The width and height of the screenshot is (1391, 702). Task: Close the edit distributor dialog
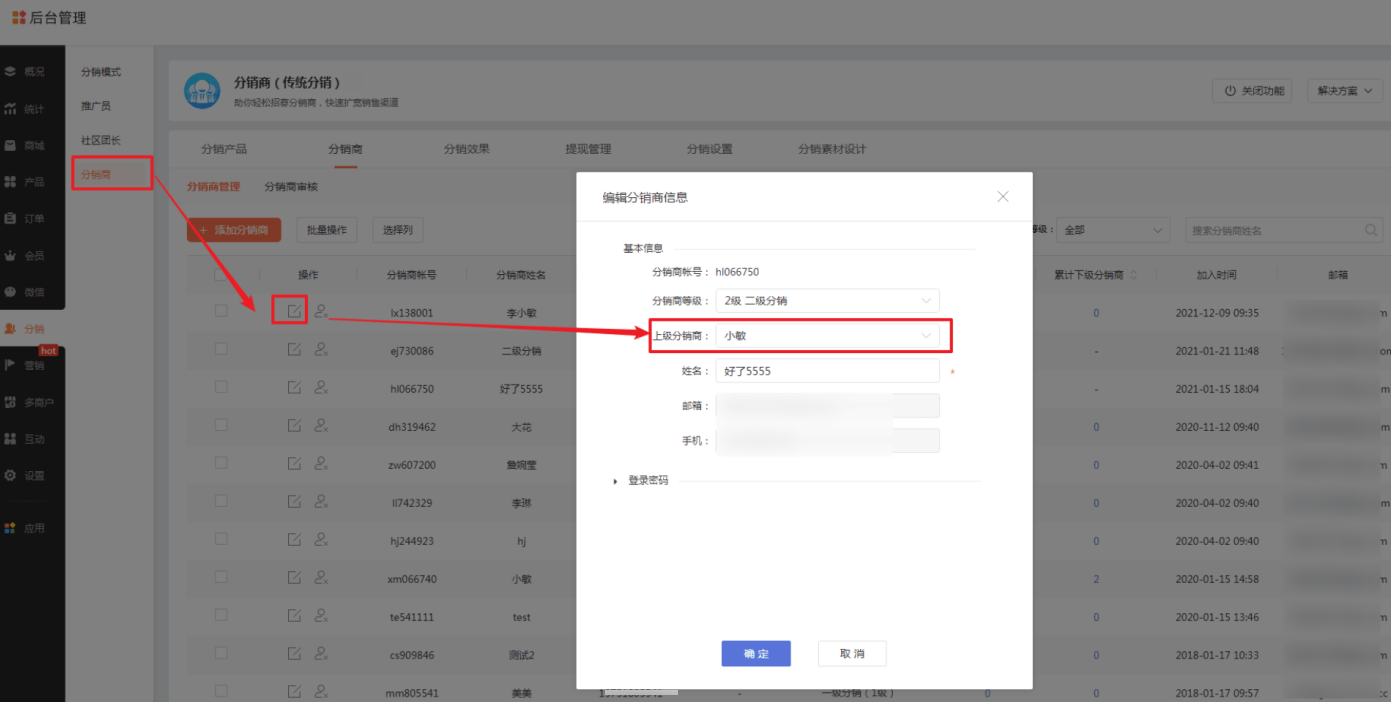click(x=1003, y=197)
